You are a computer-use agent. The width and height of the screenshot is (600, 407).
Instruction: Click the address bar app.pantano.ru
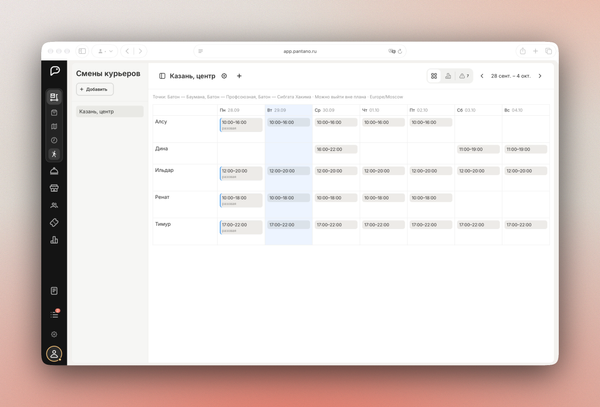coord(300,51)
